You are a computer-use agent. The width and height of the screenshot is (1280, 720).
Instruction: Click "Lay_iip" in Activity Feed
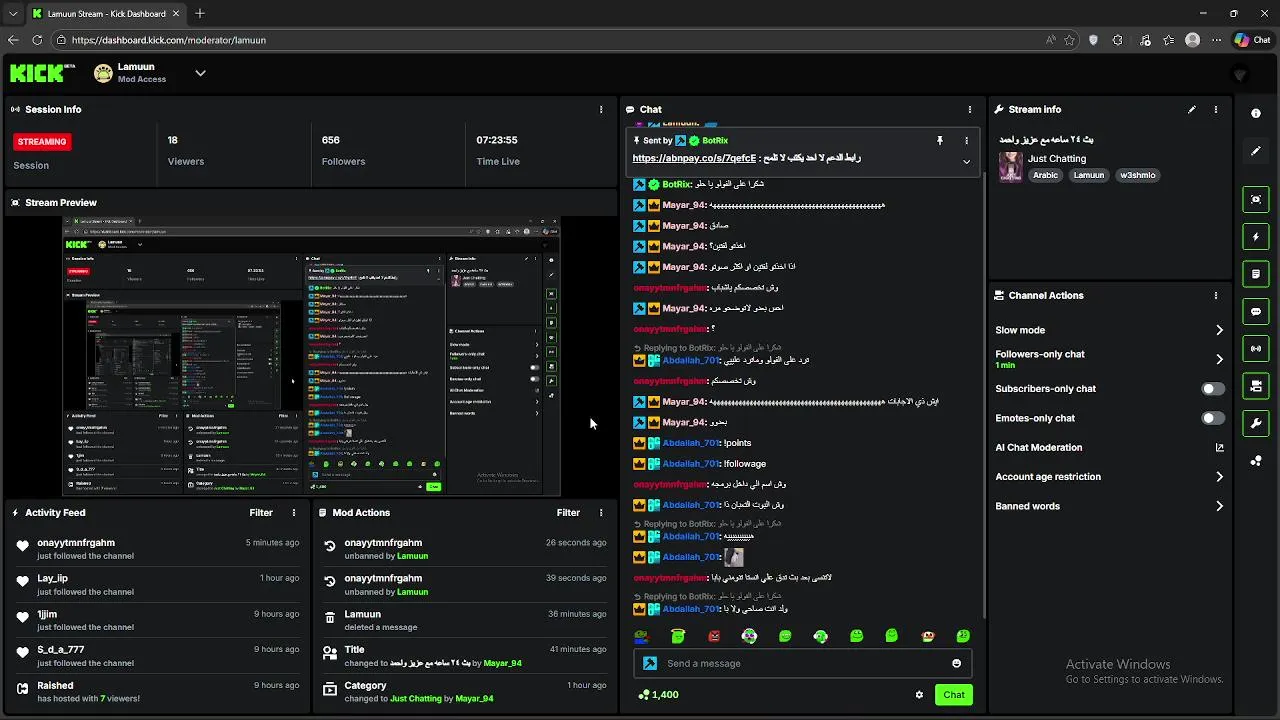pyautogui.click(x=53, y=579)
